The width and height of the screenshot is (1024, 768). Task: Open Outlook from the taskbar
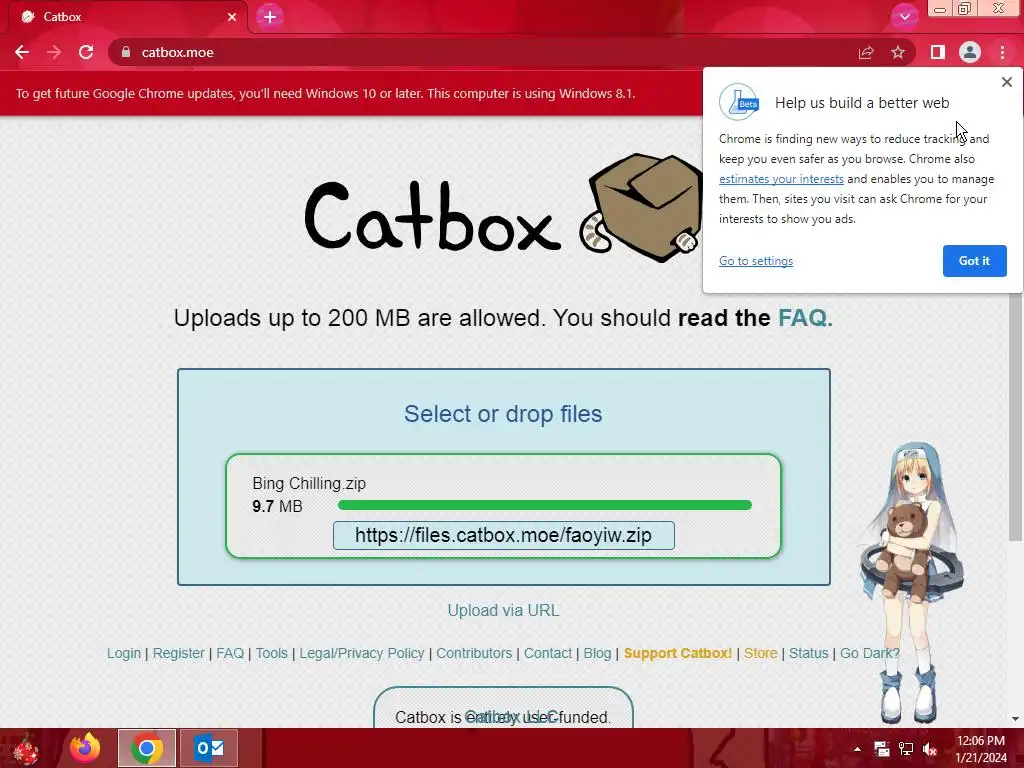(209, 748)
